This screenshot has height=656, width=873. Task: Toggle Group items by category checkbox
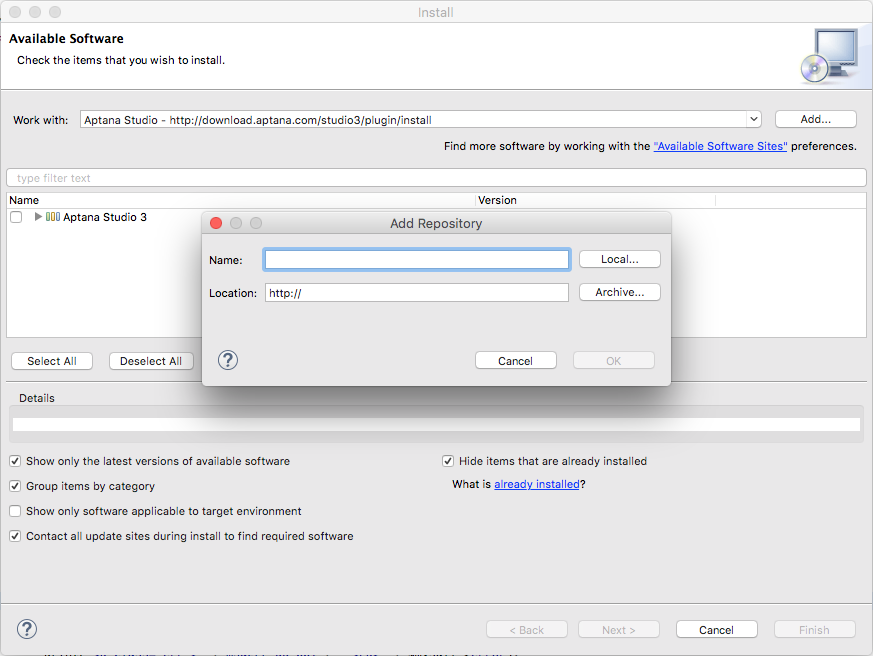[15, 486]
